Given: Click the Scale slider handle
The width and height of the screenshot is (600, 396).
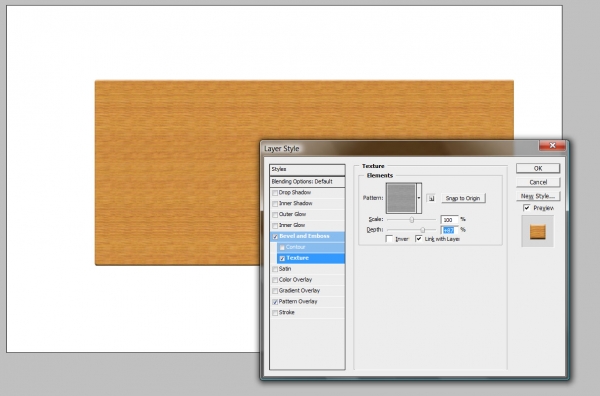Looking at the screenshot, I should (412, 220).
